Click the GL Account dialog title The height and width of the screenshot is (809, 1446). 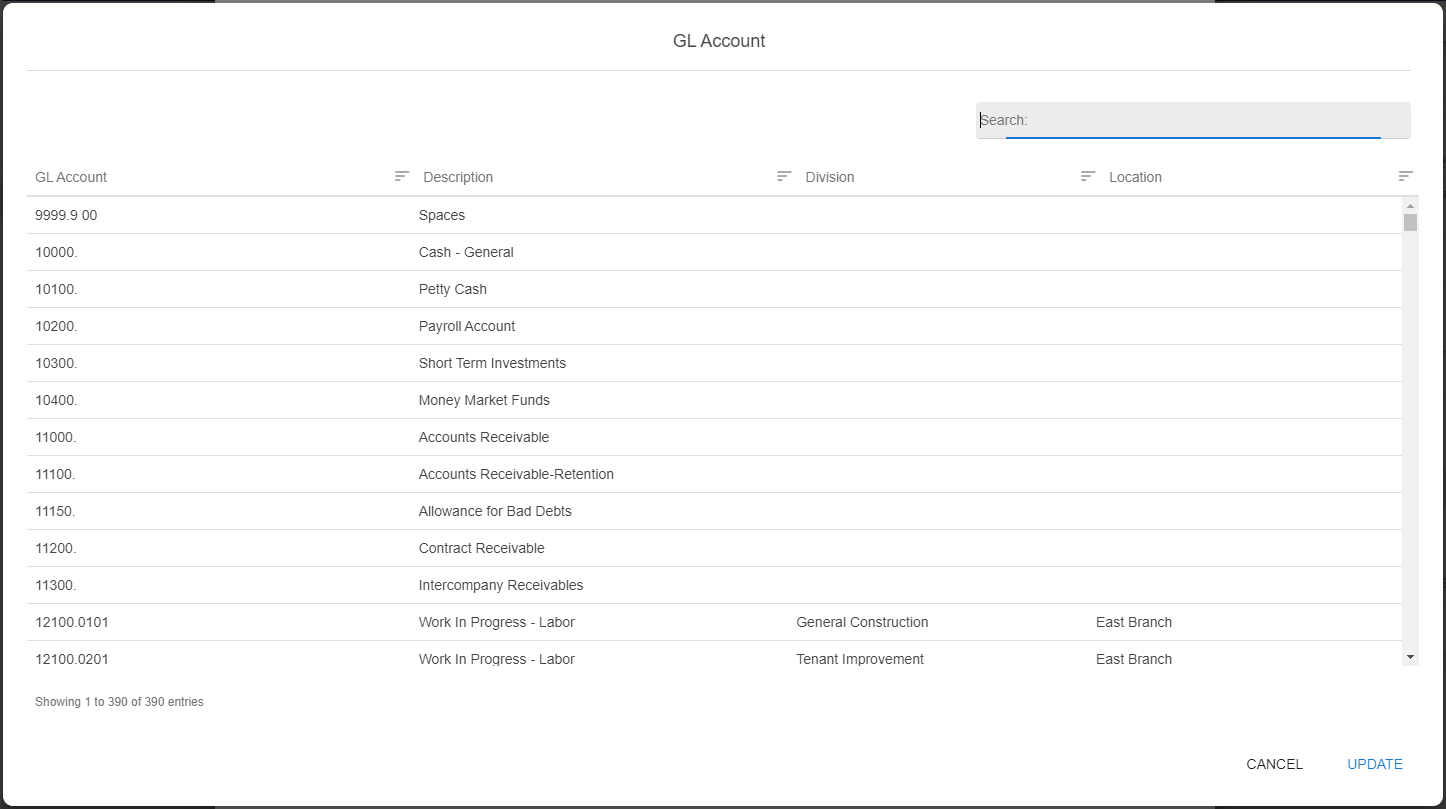[719, 41]
